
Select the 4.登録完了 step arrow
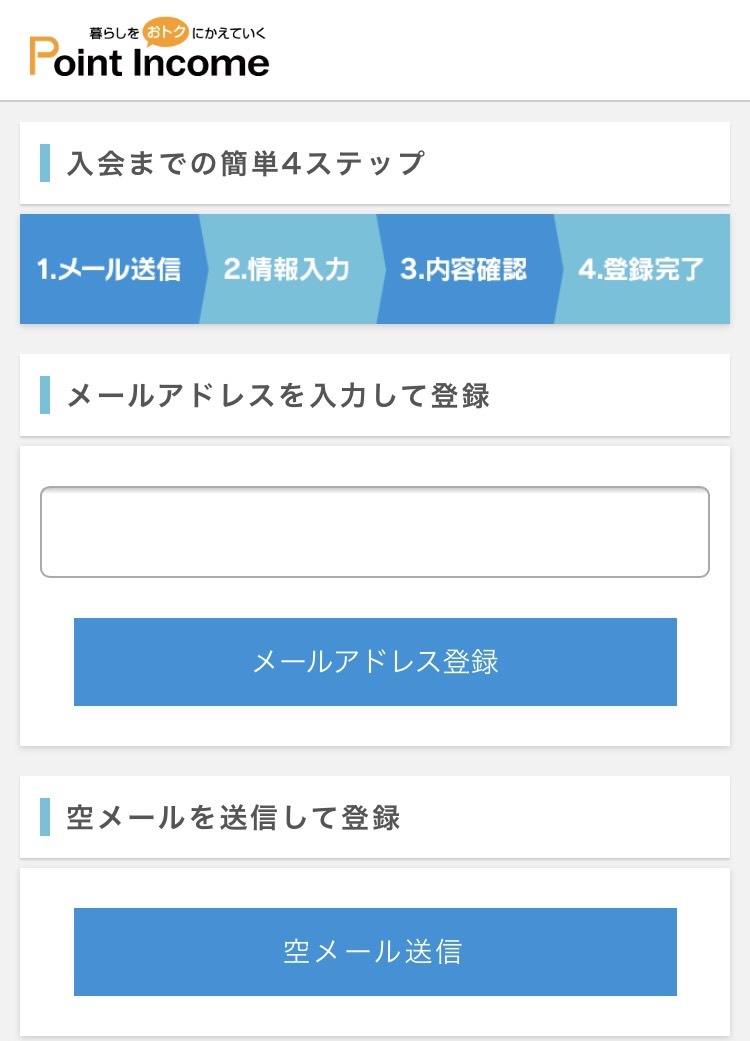(640, 269)
